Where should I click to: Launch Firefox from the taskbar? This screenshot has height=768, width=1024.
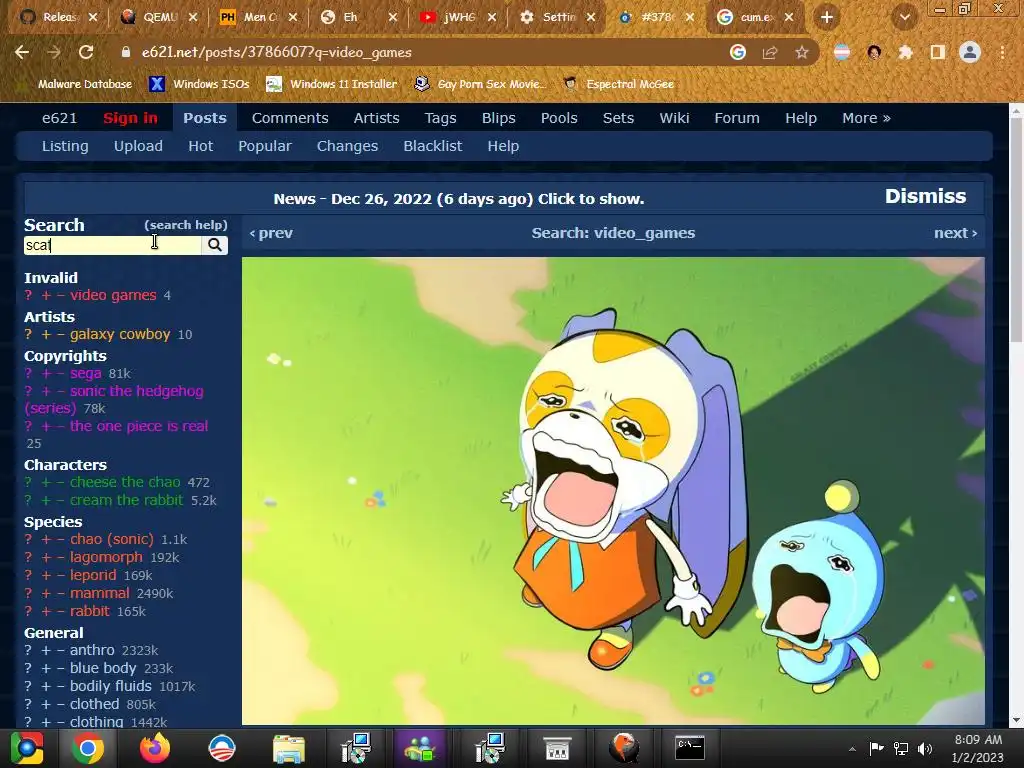click(155, 748)
